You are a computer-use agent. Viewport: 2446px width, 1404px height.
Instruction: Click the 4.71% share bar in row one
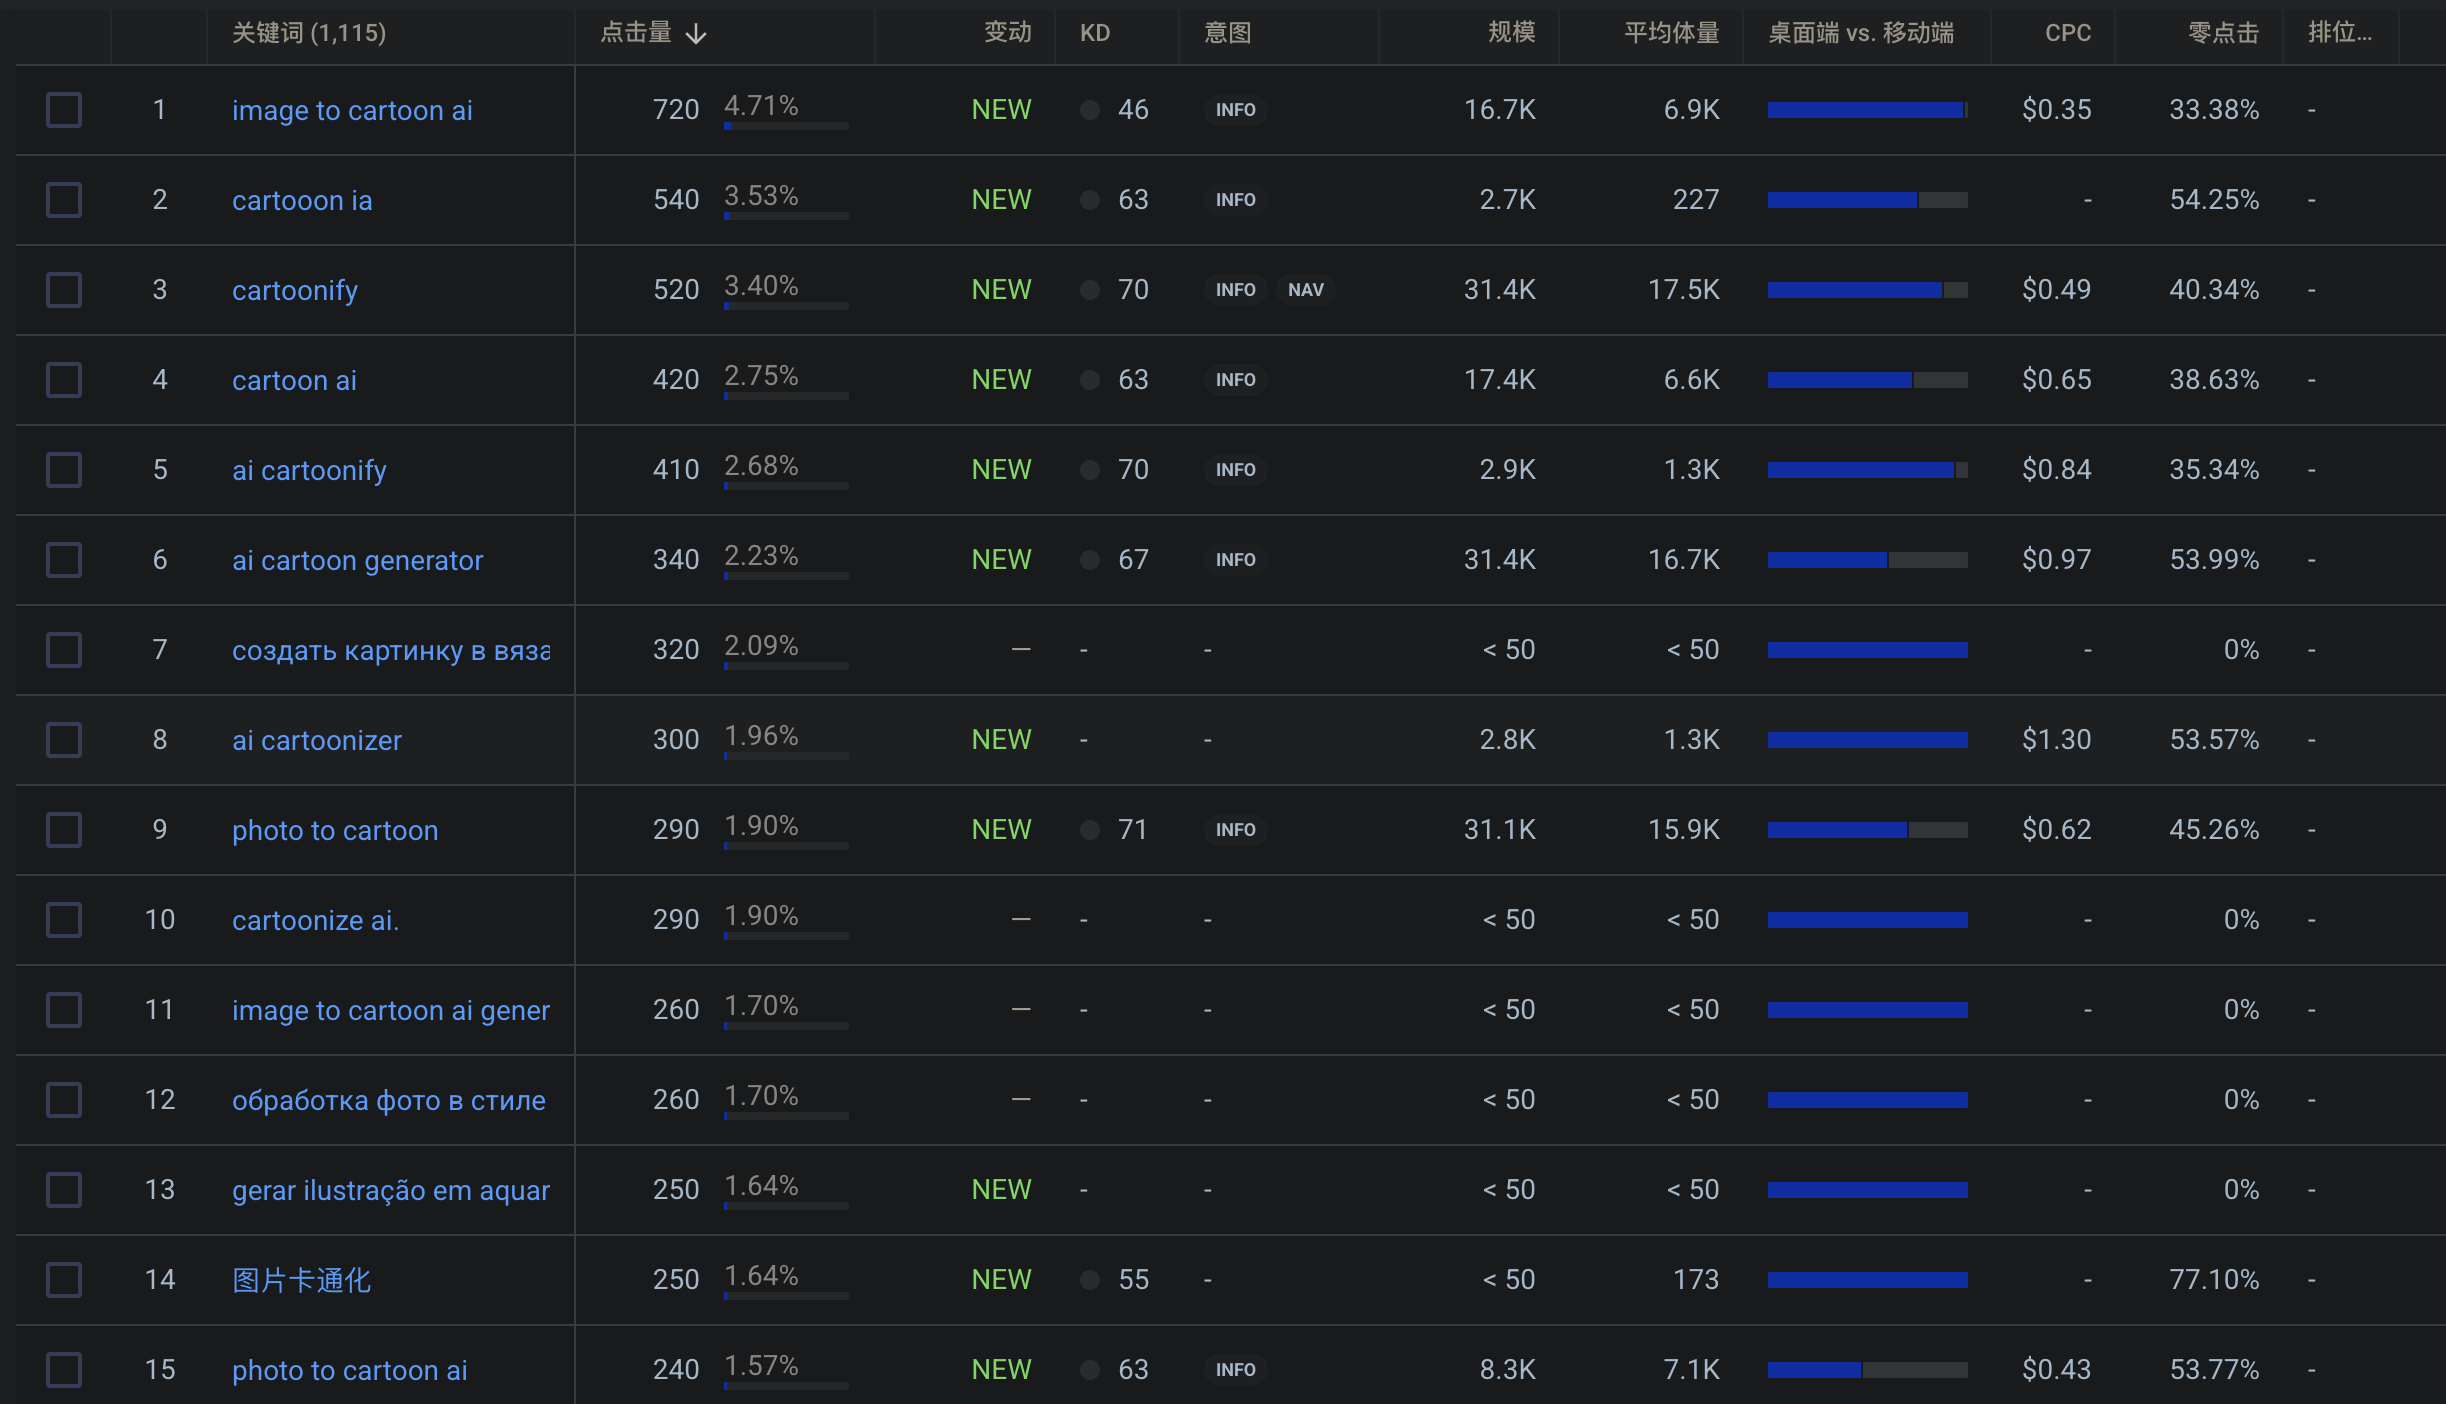[x=786, y=126]
